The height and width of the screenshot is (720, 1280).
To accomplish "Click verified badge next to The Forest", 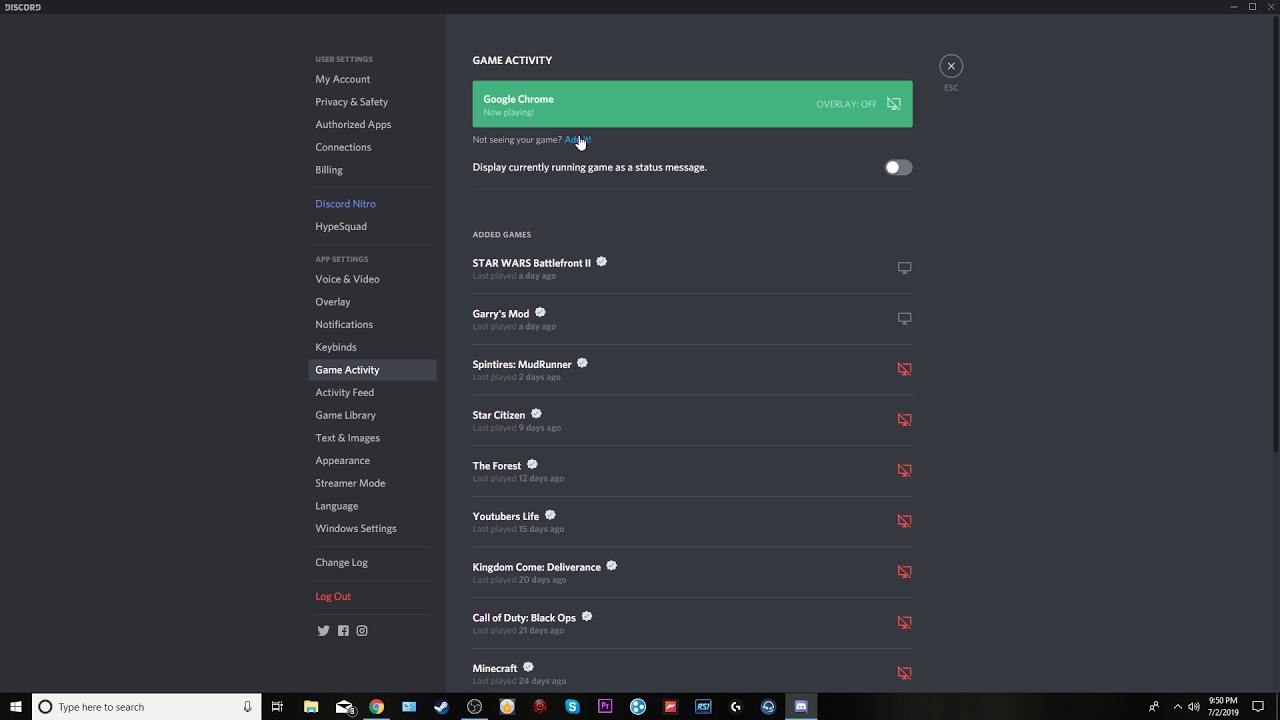I will (x=532, y=465).
